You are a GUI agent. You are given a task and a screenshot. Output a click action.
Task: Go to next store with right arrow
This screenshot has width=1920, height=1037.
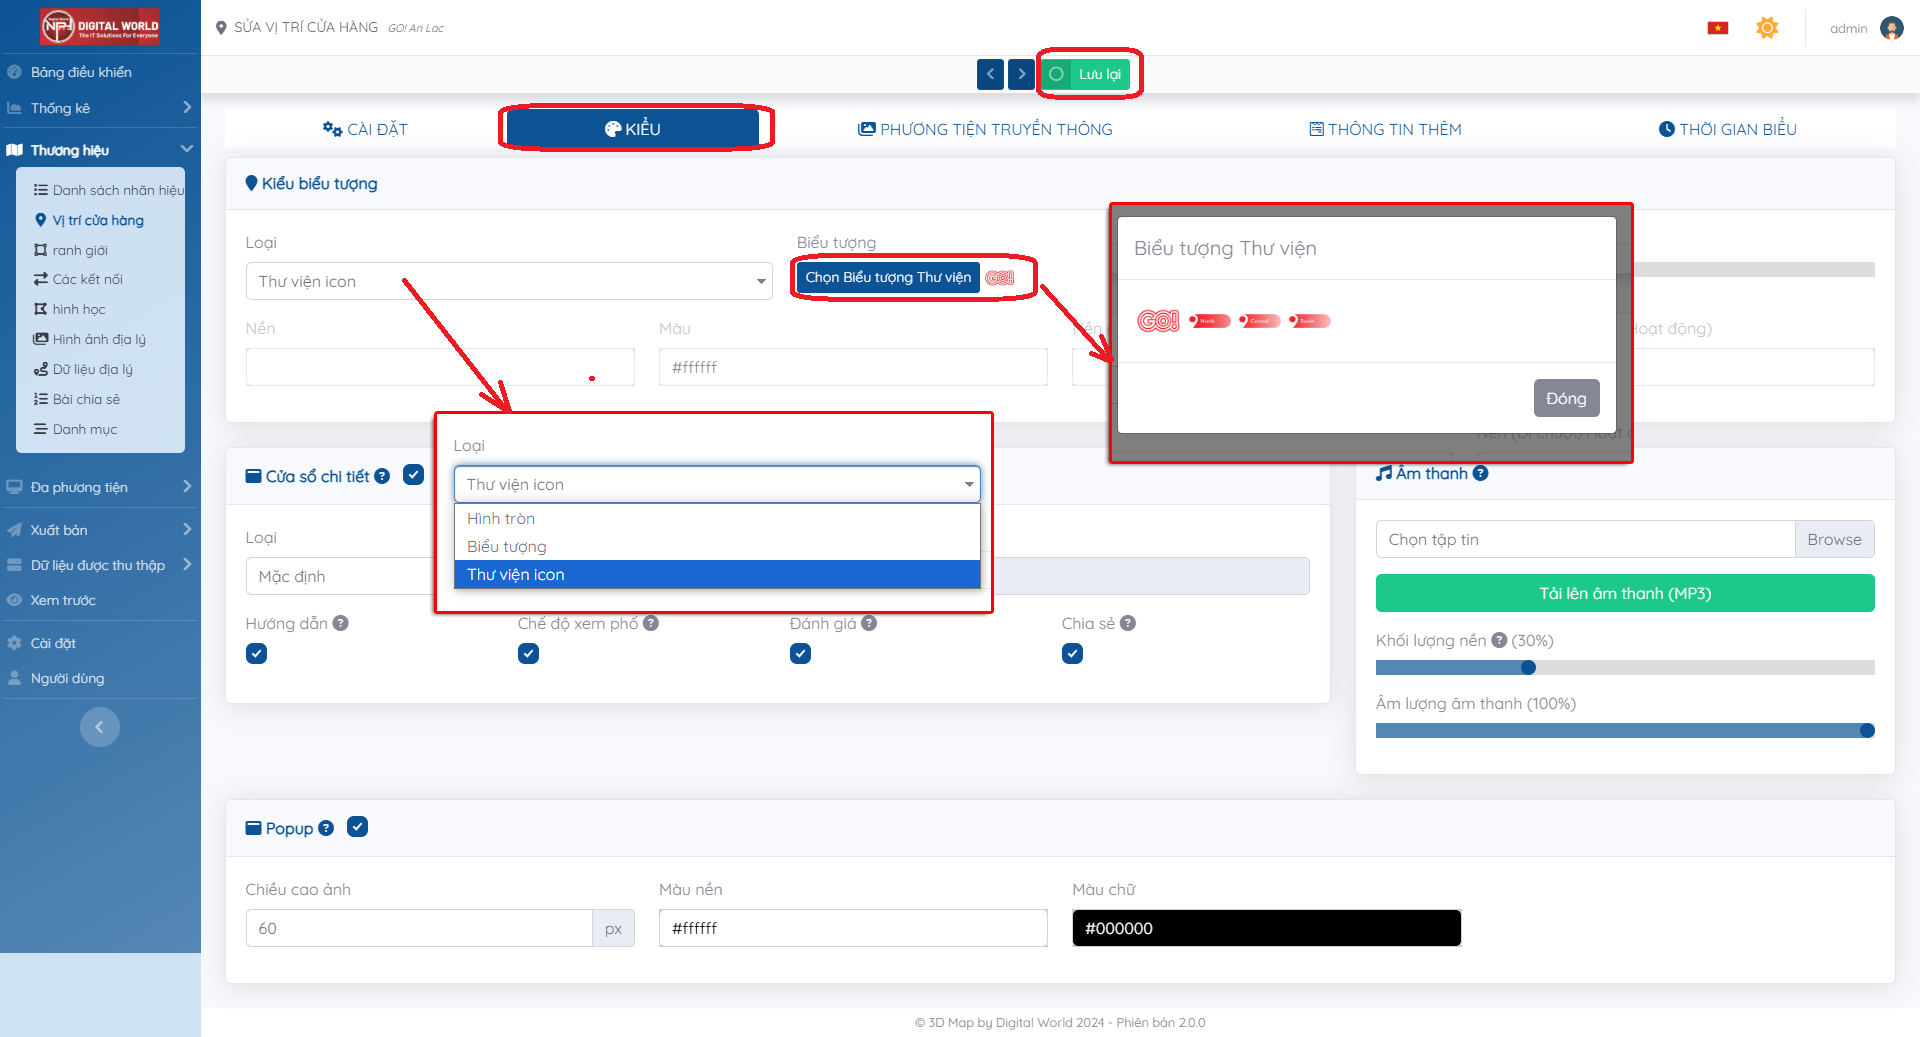(x=1021, y=74)
